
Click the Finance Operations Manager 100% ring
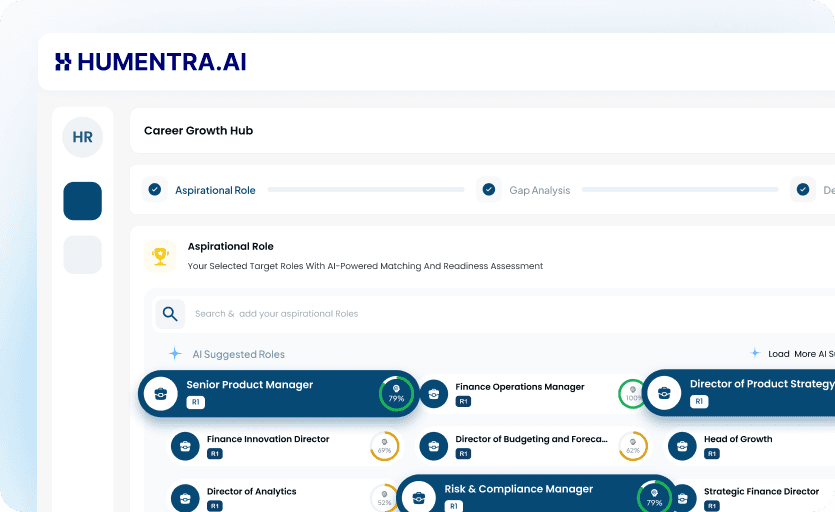tap(633, 394)
